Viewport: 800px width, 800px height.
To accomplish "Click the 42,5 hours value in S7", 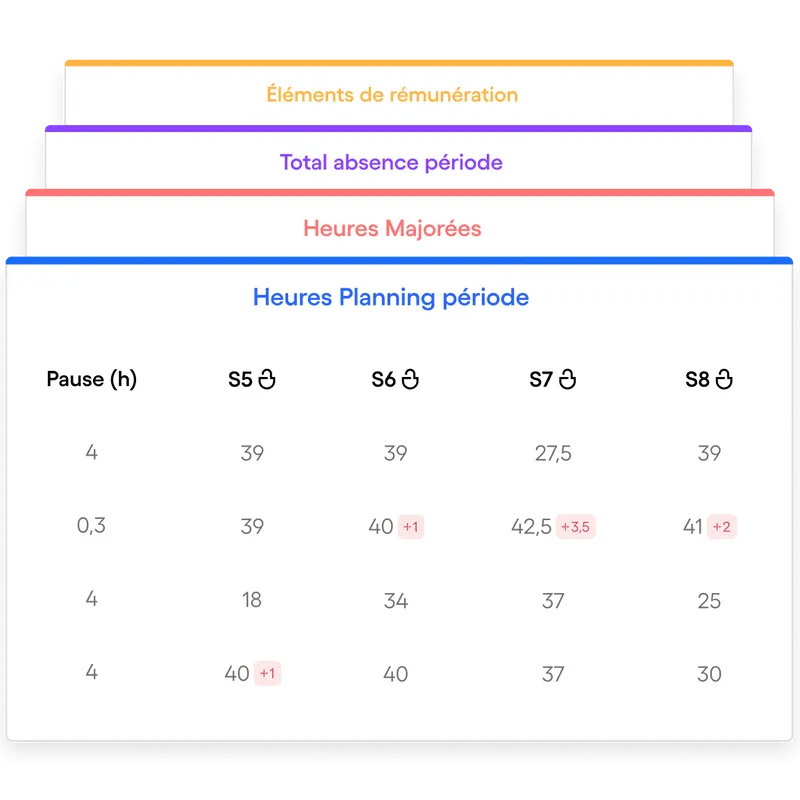I will coord(531,527).
